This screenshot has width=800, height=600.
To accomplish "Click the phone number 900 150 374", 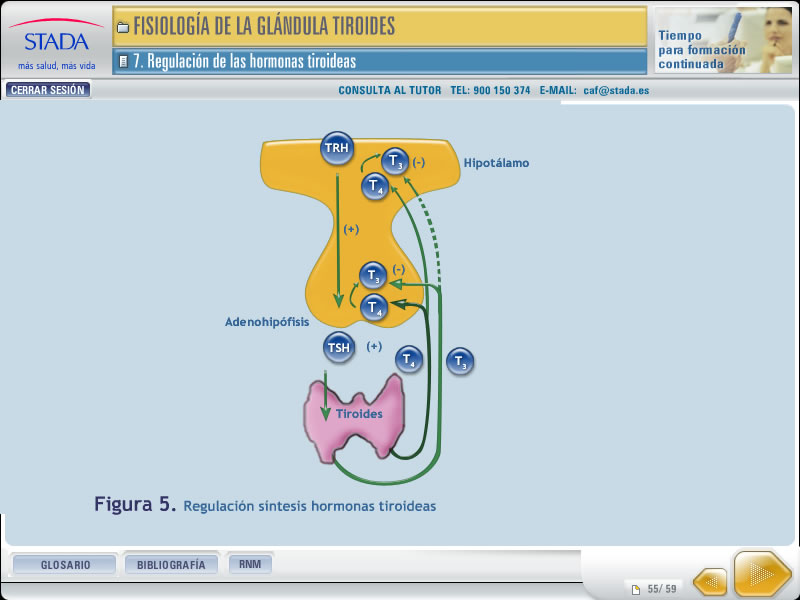I will tap(502, 90).
